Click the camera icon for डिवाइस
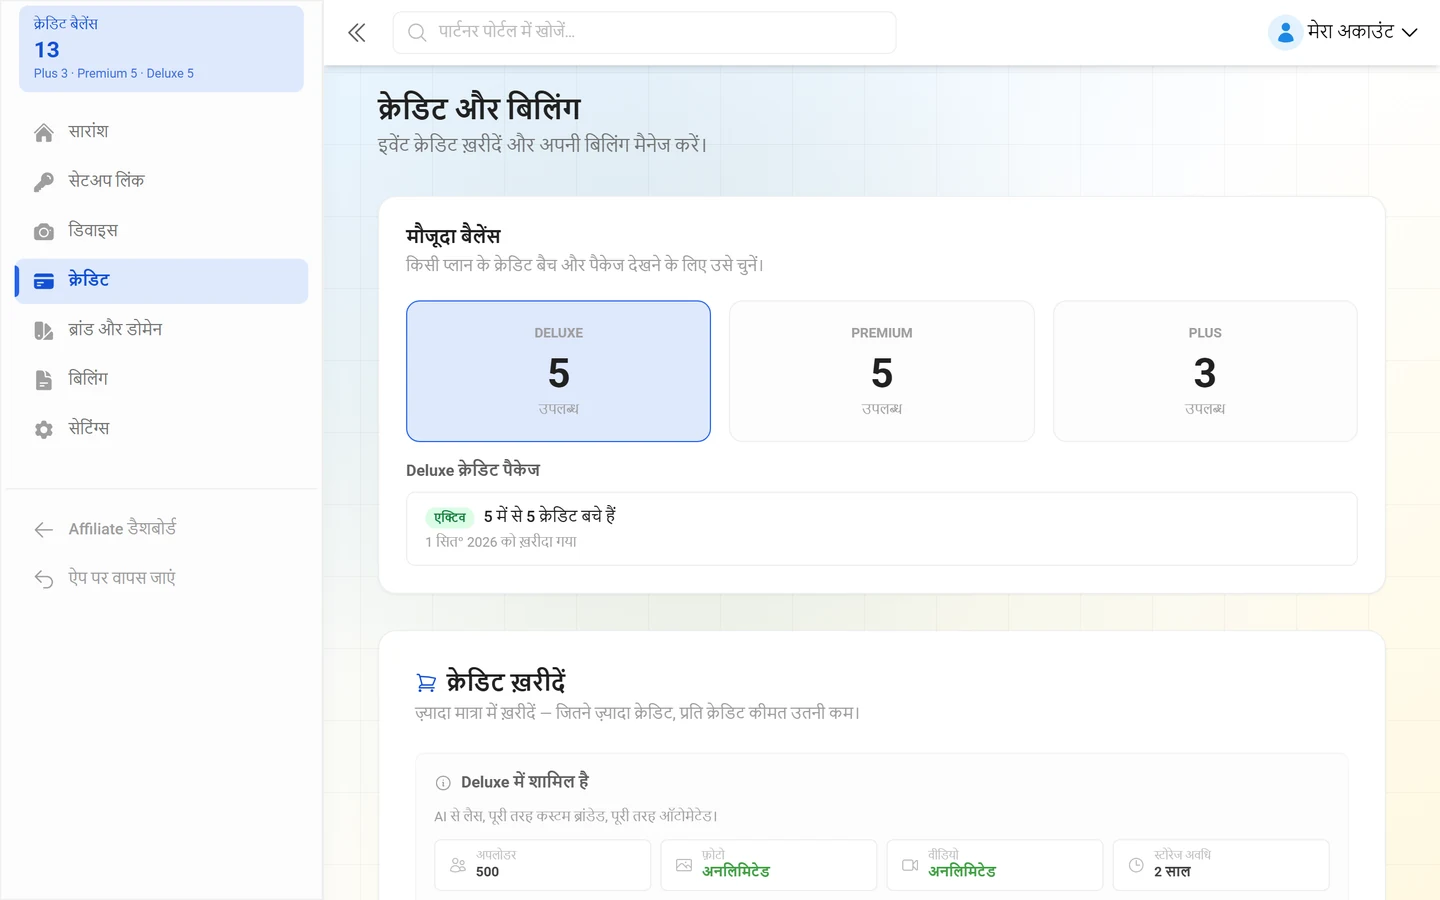 pos(44,232)
